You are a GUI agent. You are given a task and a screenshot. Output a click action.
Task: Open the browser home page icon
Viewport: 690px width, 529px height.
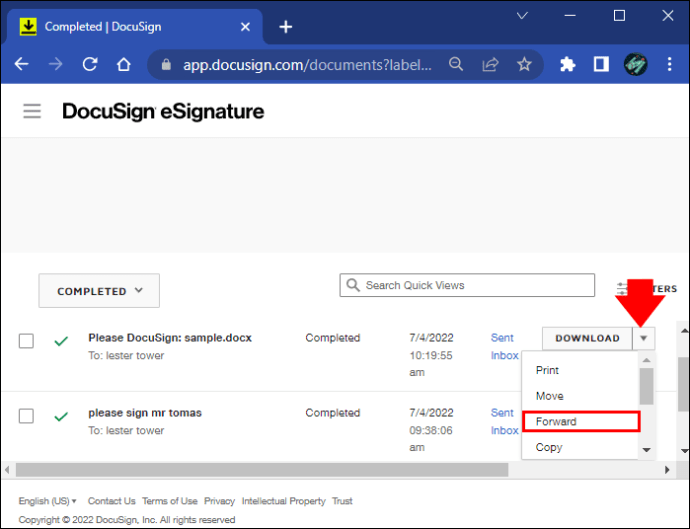tap(124, 64)
